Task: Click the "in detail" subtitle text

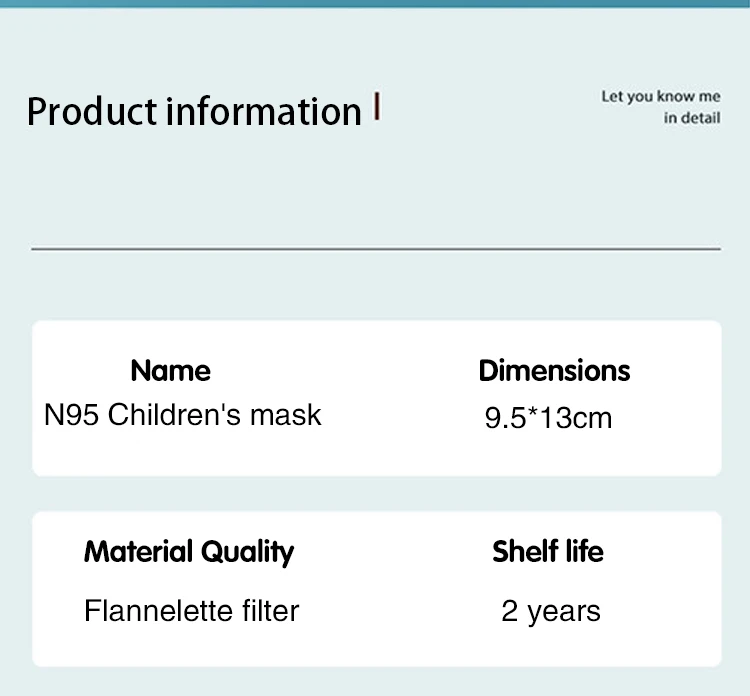Action: [x=692, y=119]
